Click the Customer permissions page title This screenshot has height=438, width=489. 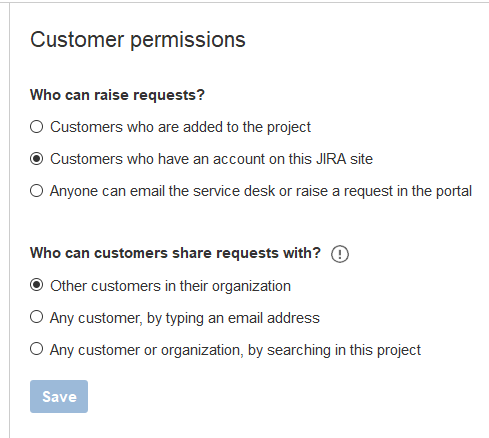tap(138, 40)
